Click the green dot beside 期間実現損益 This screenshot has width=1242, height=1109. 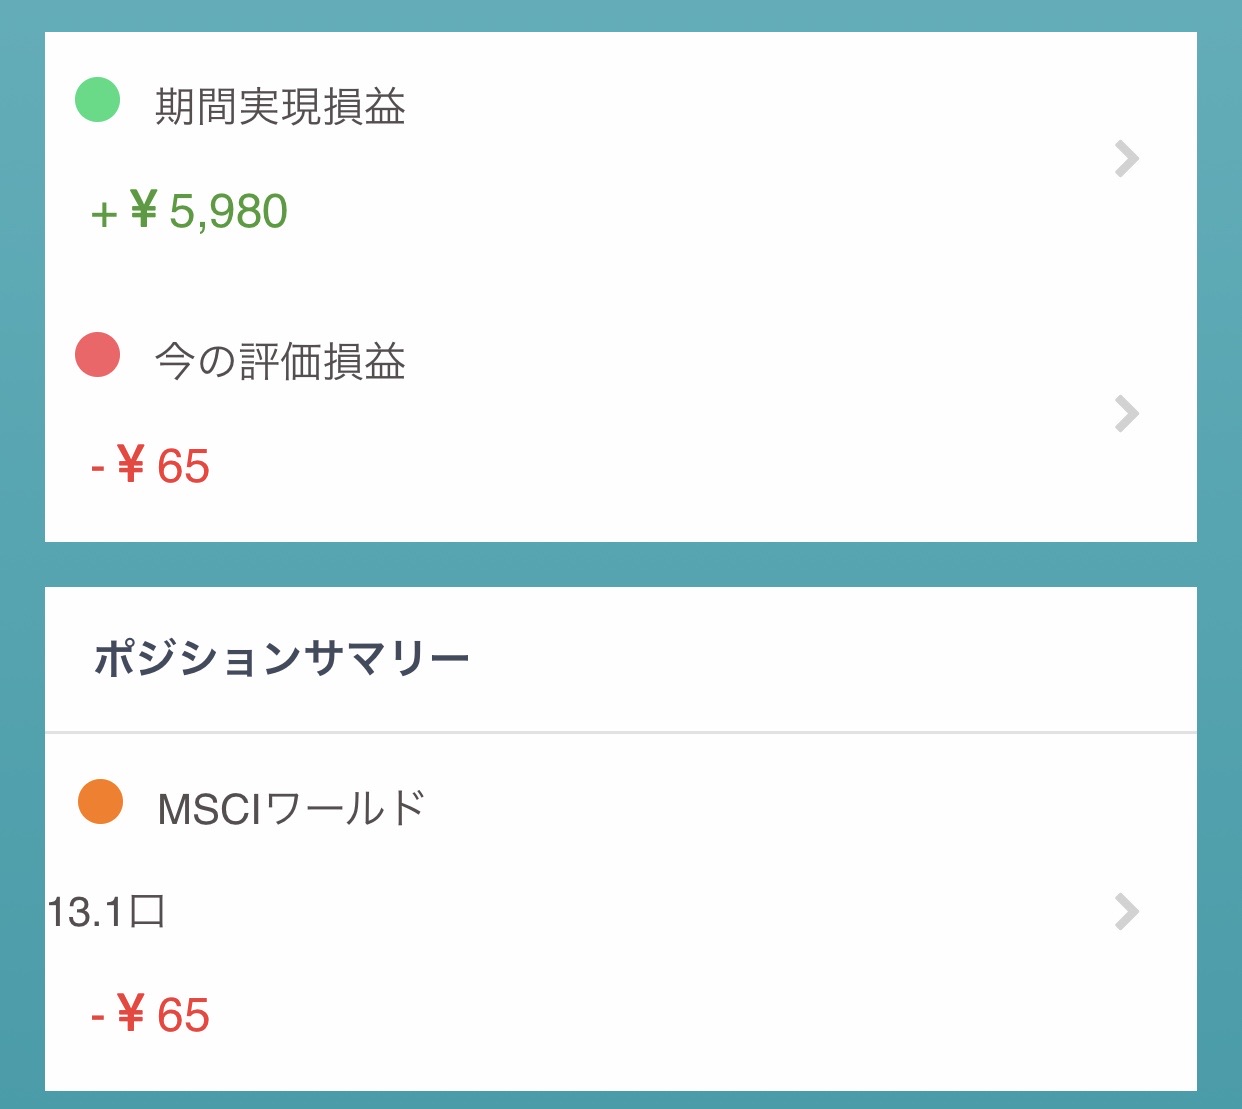point(98,100)
